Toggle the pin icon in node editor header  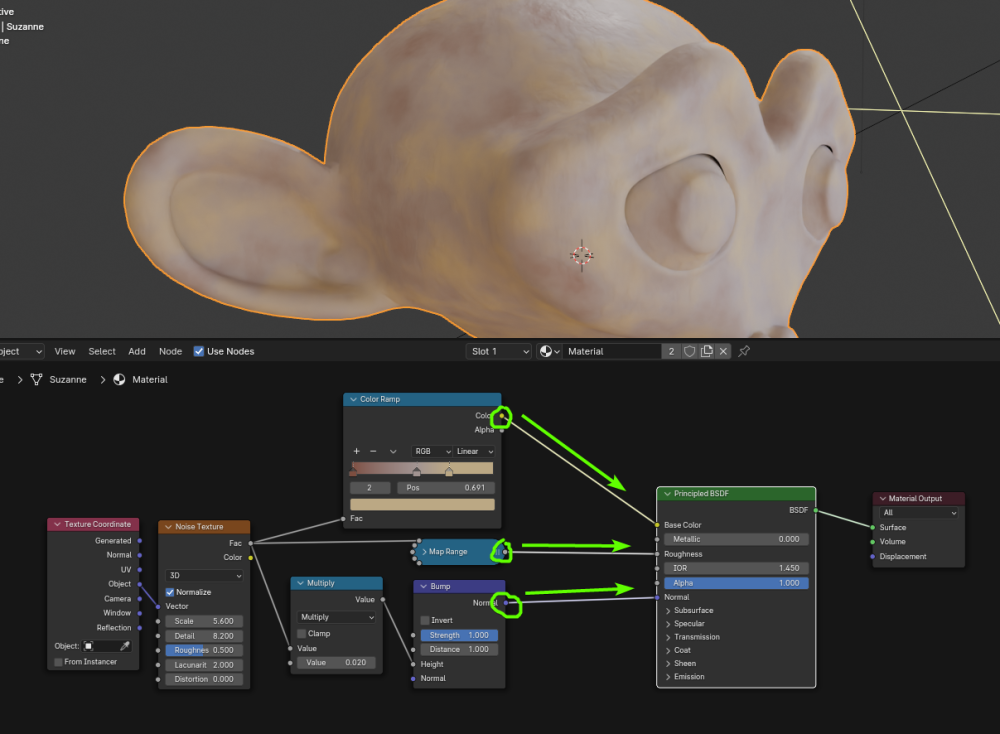click(x=743, y=351)
